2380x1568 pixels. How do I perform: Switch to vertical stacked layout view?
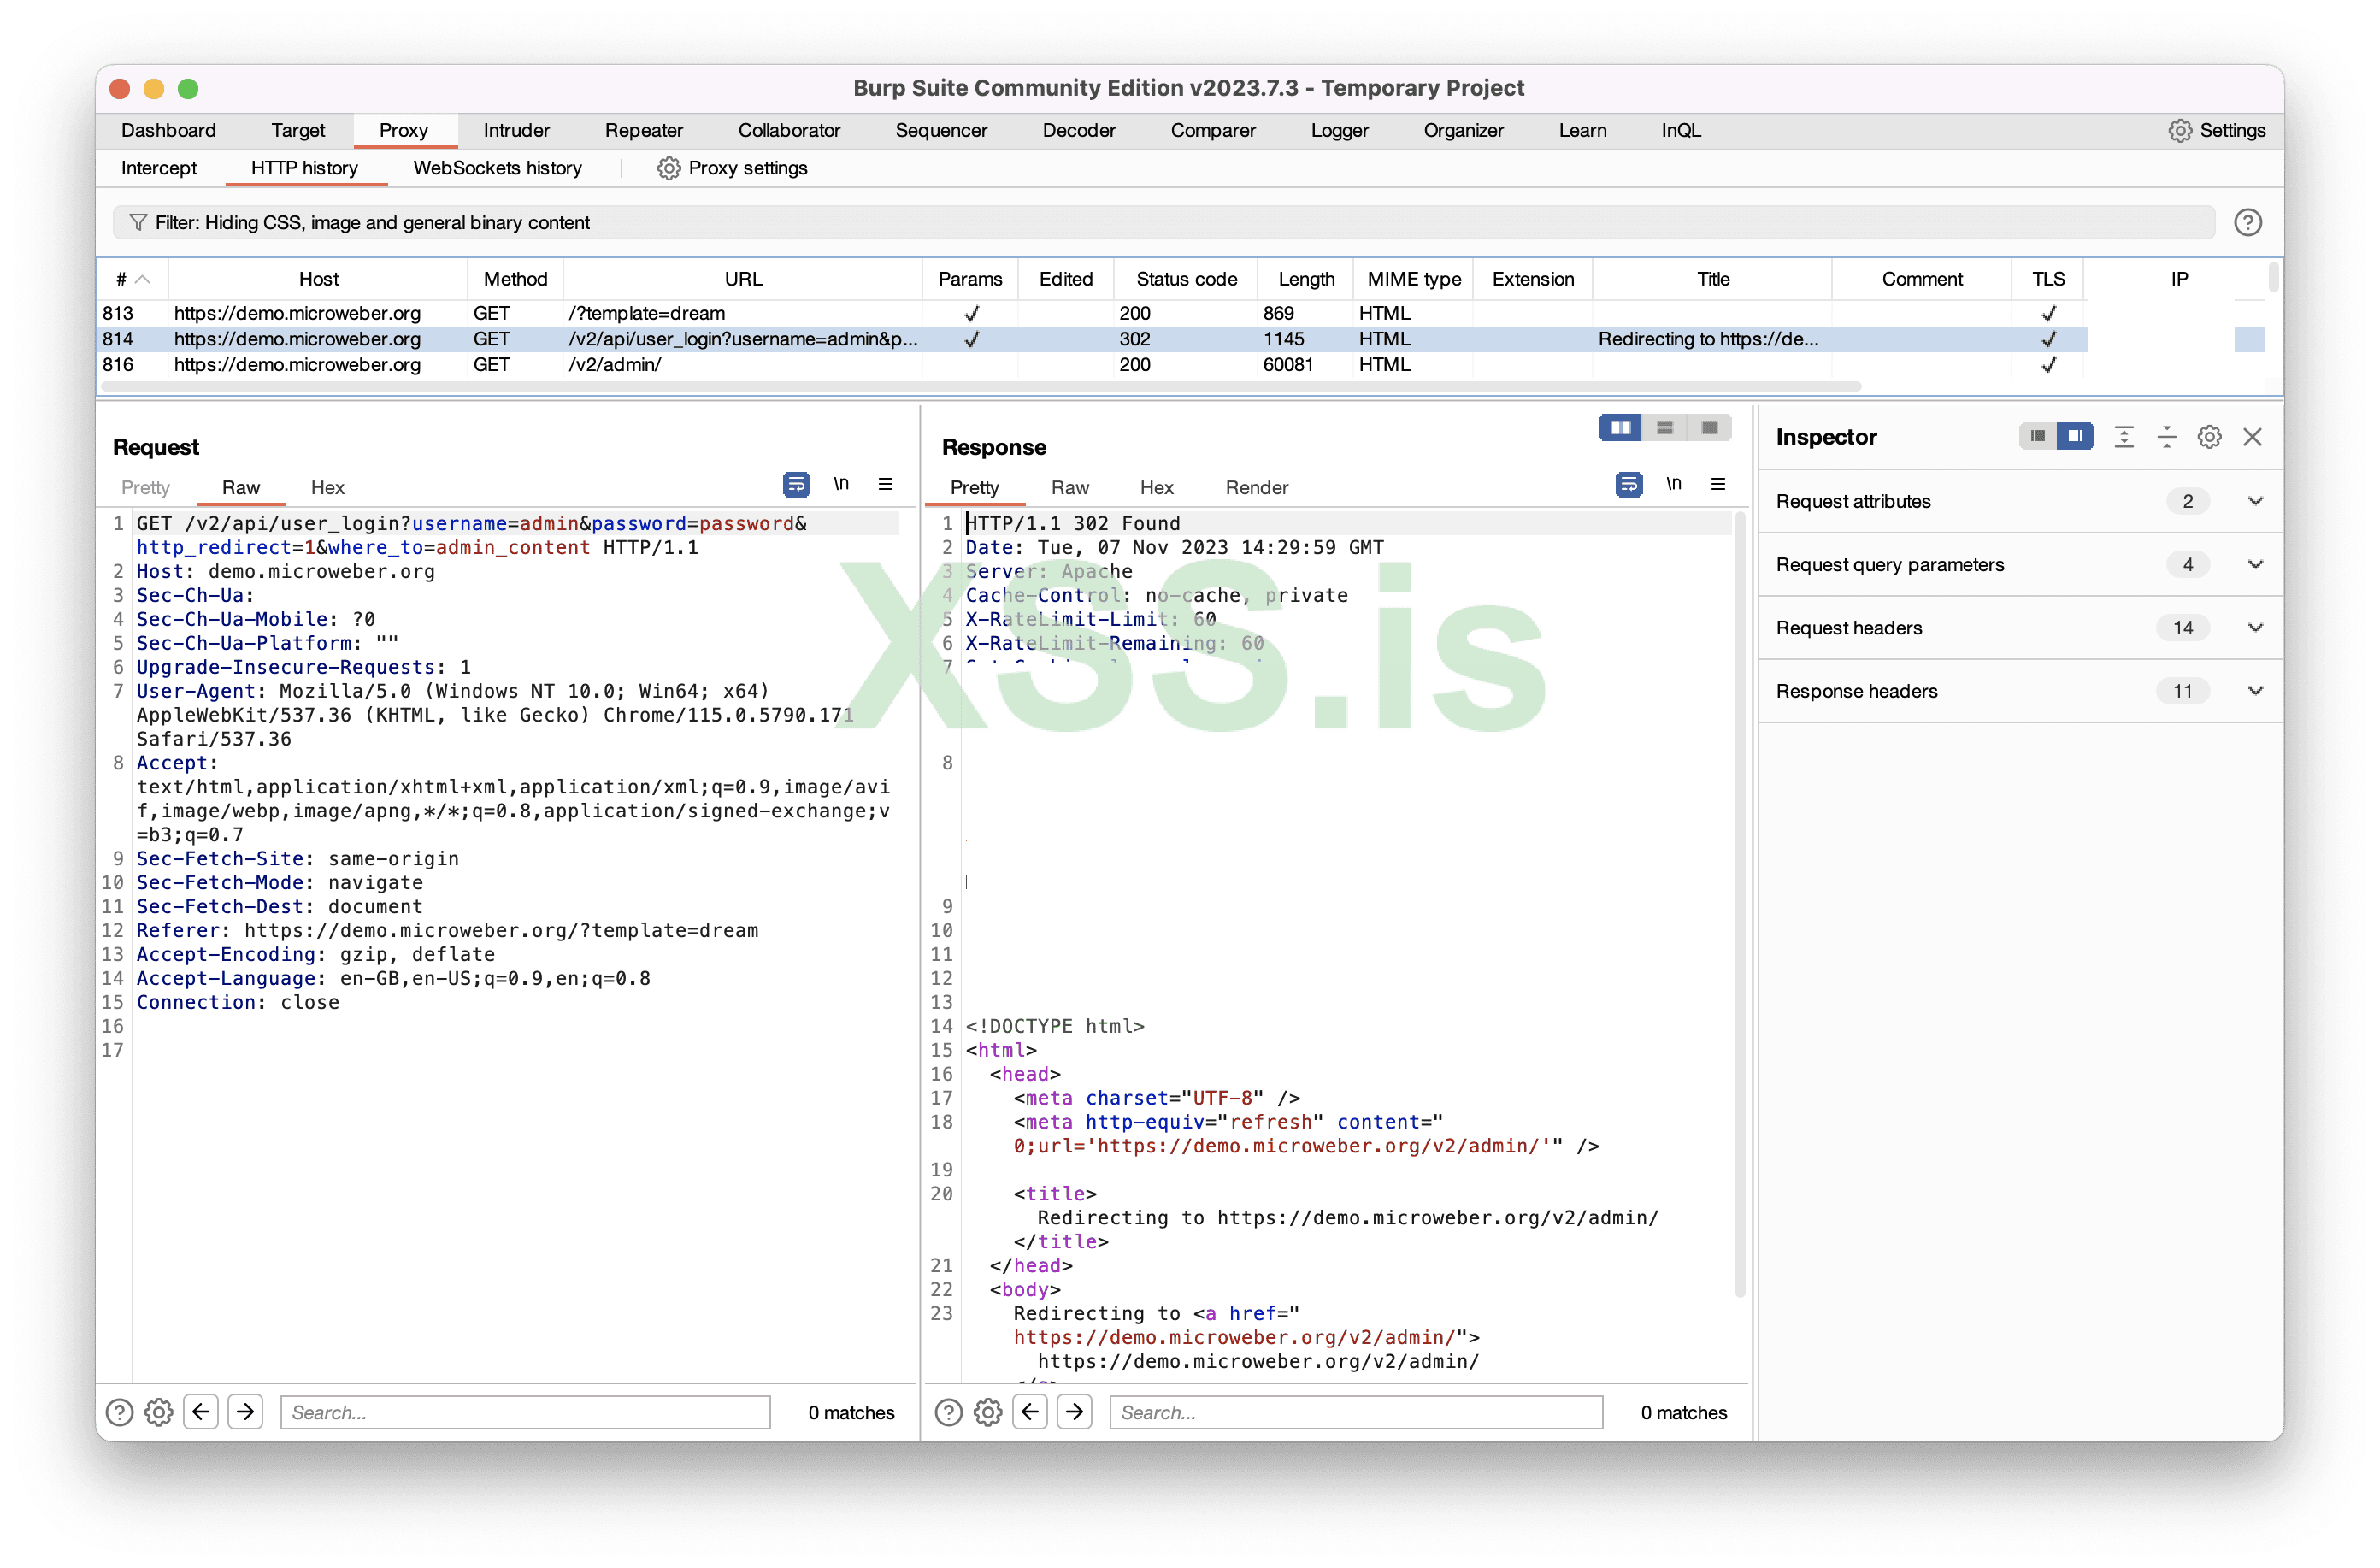1665,428
